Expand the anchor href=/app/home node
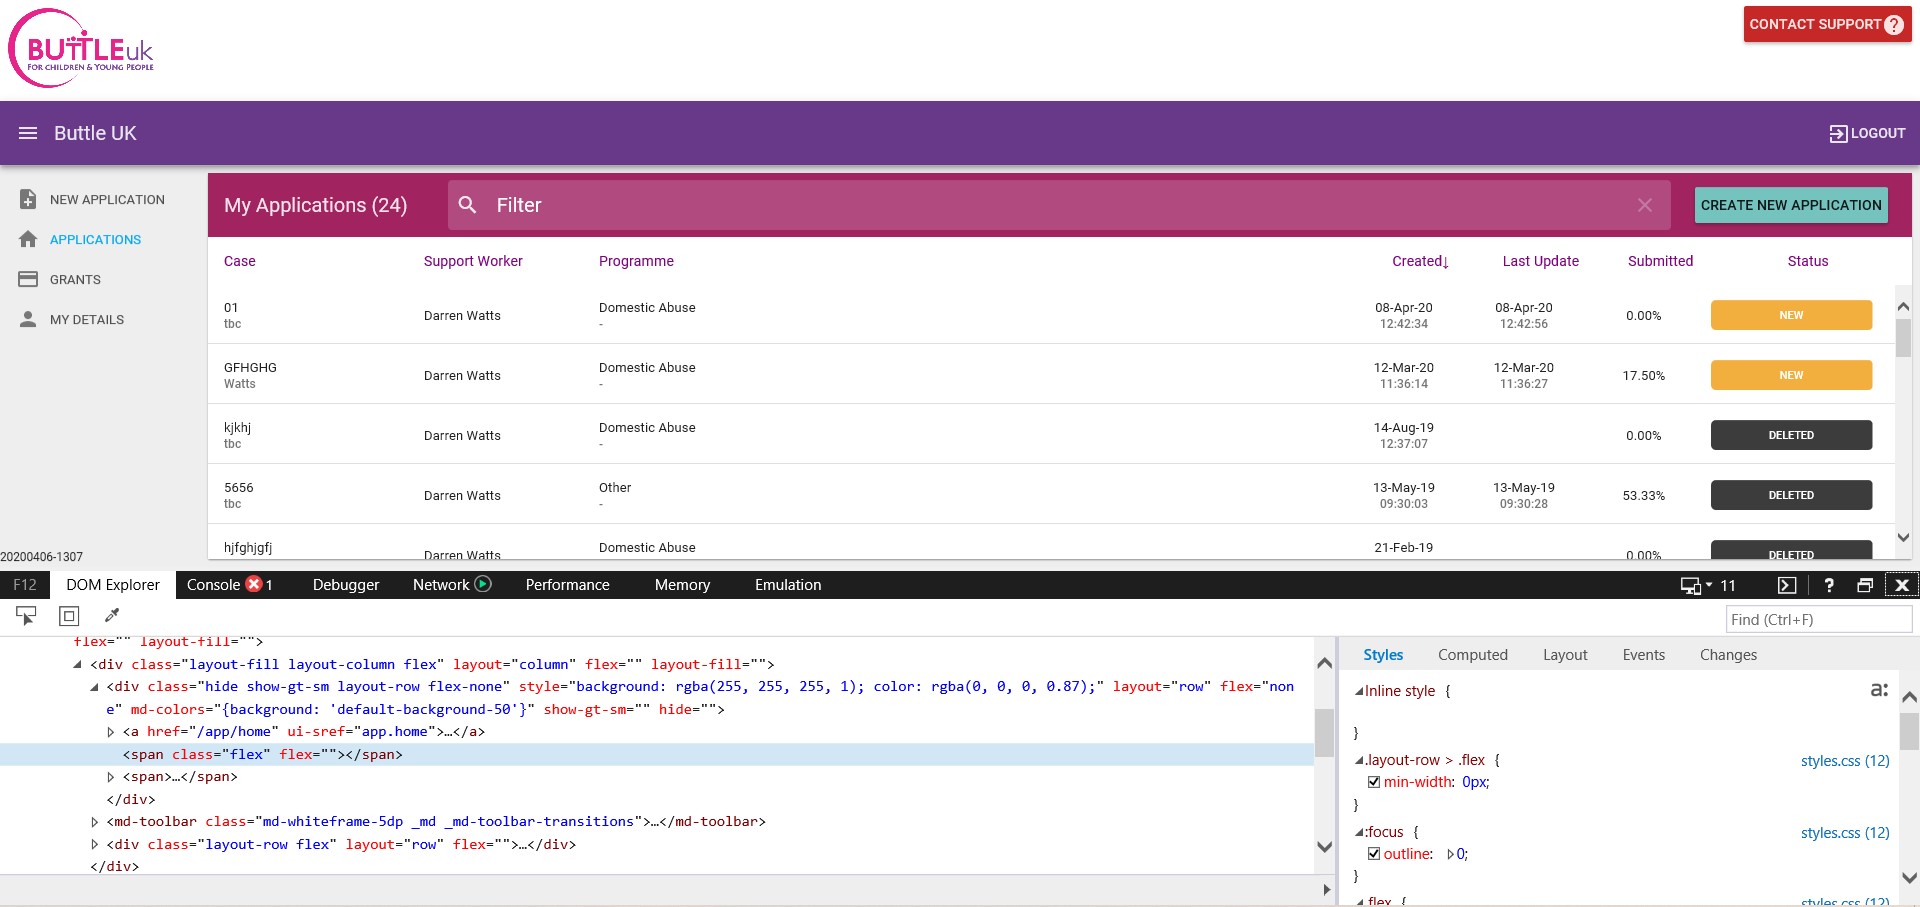Image resolution: width=1920 pixels, height=907 pixels. 111,732
